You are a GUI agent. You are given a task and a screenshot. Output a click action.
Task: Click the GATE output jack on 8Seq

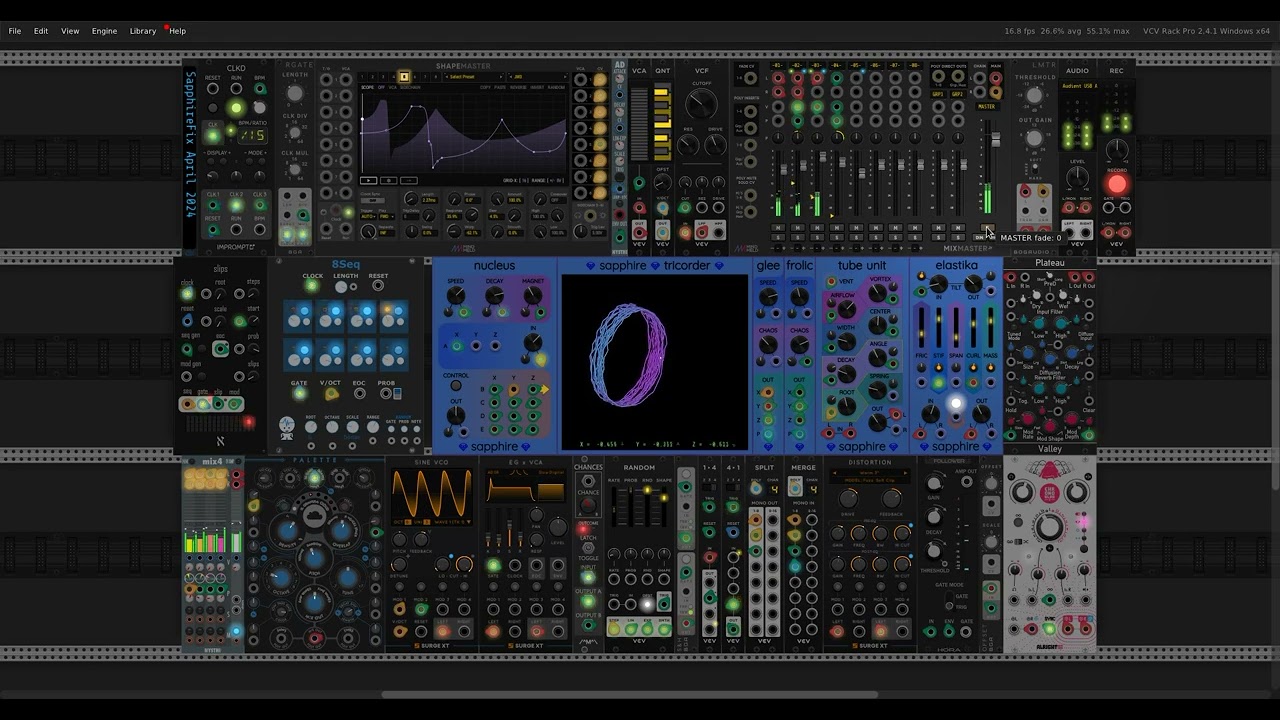tap(299, 393)
